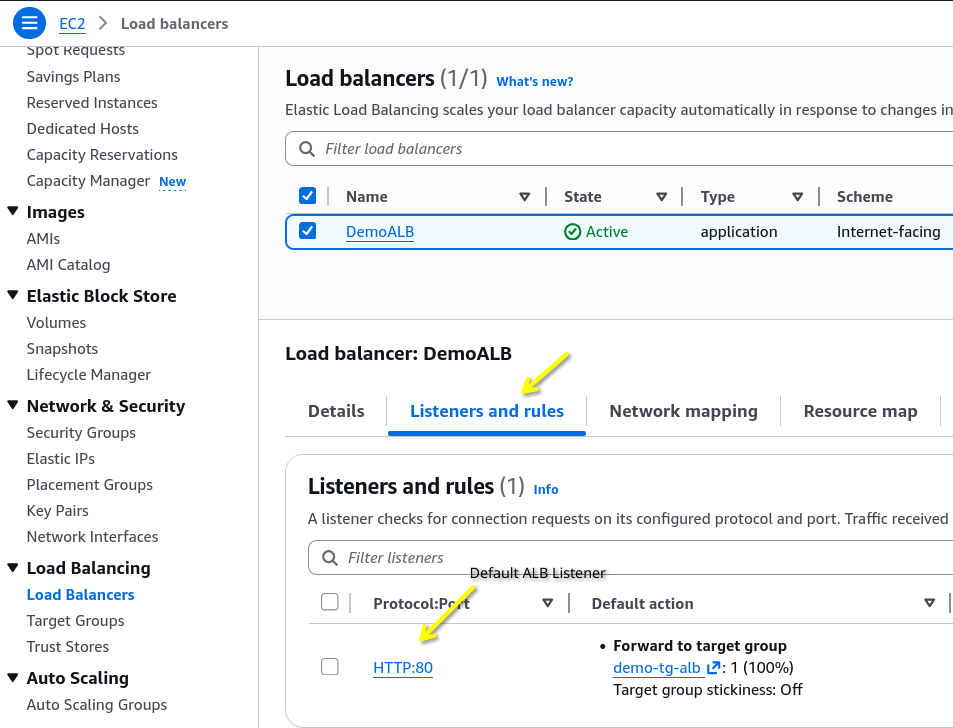Go to Auto Scaling Groups in sidebar
The height and width of the screenshot is (728, 953).
[x=97, y=705]
